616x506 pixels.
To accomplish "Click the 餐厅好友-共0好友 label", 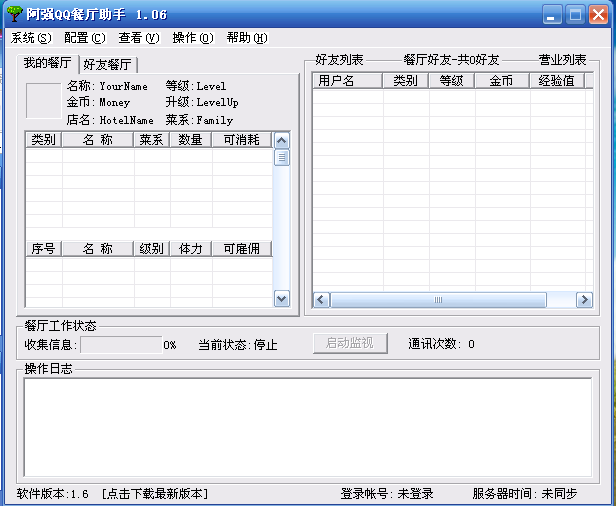I will click(x=452, y=60).
